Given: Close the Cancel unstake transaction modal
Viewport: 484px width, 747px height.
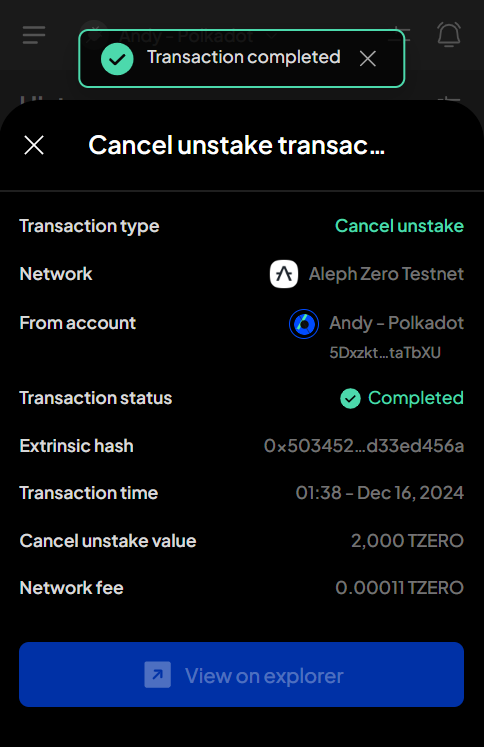Looking at the screenshot, I should point(34,145).
